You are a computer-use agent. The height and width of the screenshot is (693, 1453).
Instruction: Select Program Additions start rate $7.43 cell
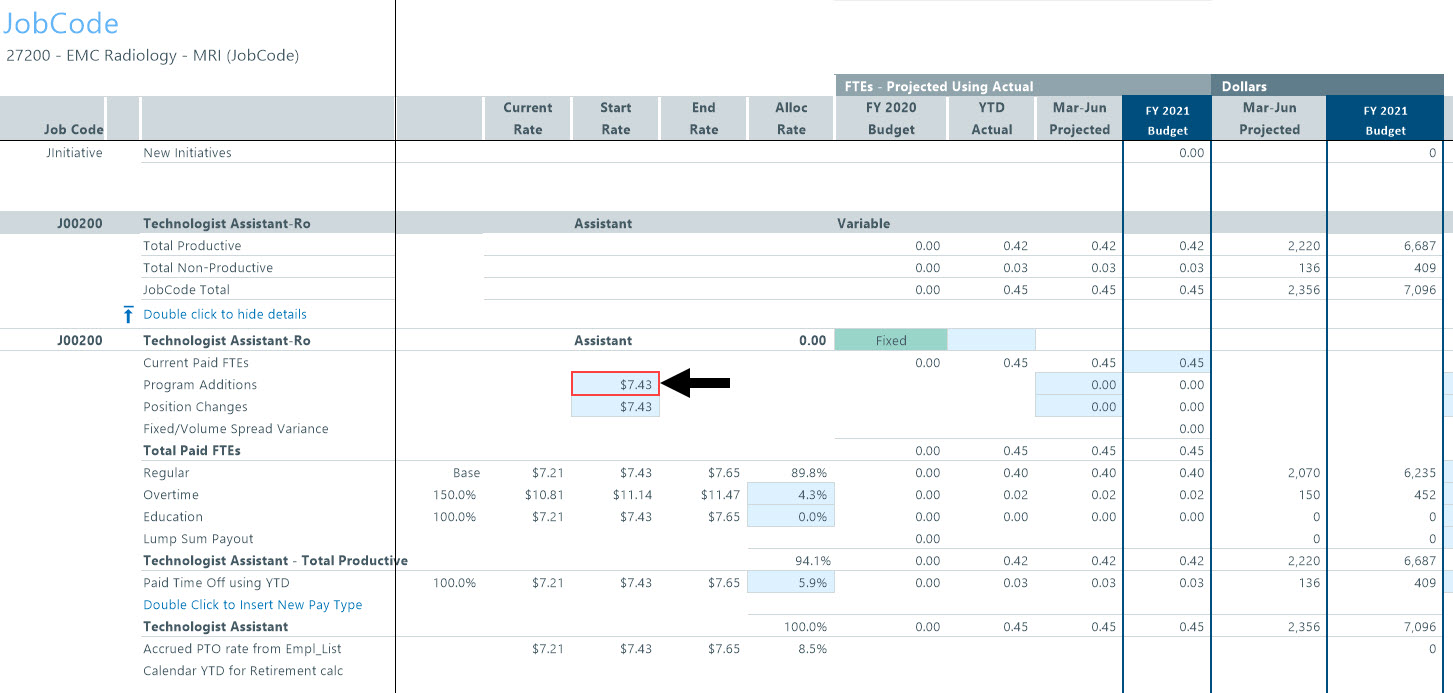[615, 385]
